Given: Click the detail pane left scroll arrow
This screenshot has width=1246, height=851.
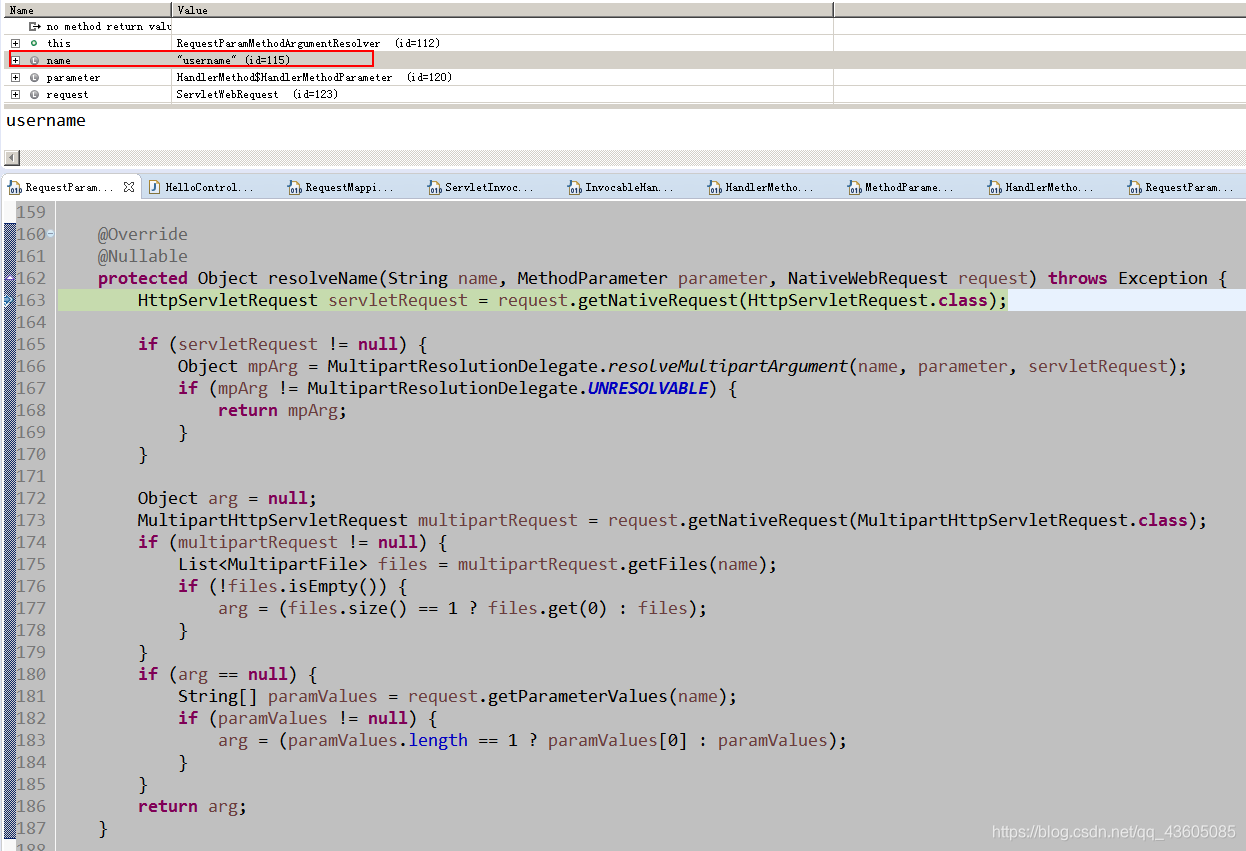Looking at the screenshot, I should (x=12, y=158).
